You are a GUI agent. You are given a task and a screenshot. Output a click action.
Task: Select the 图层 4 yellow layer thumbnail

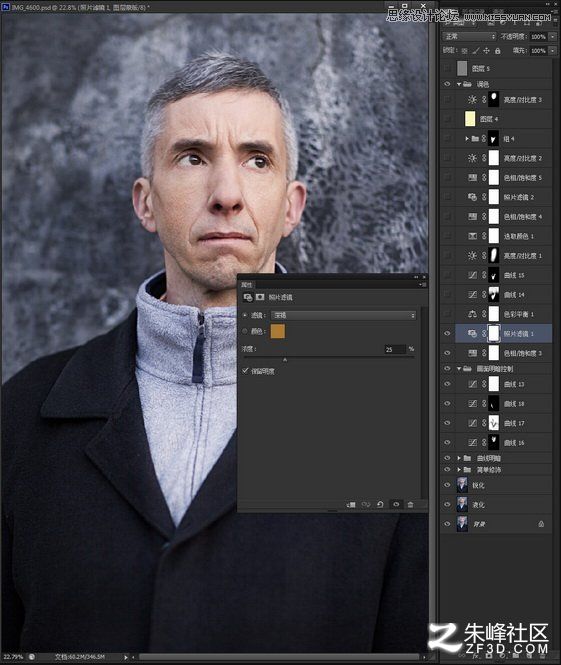coord(470,119)
